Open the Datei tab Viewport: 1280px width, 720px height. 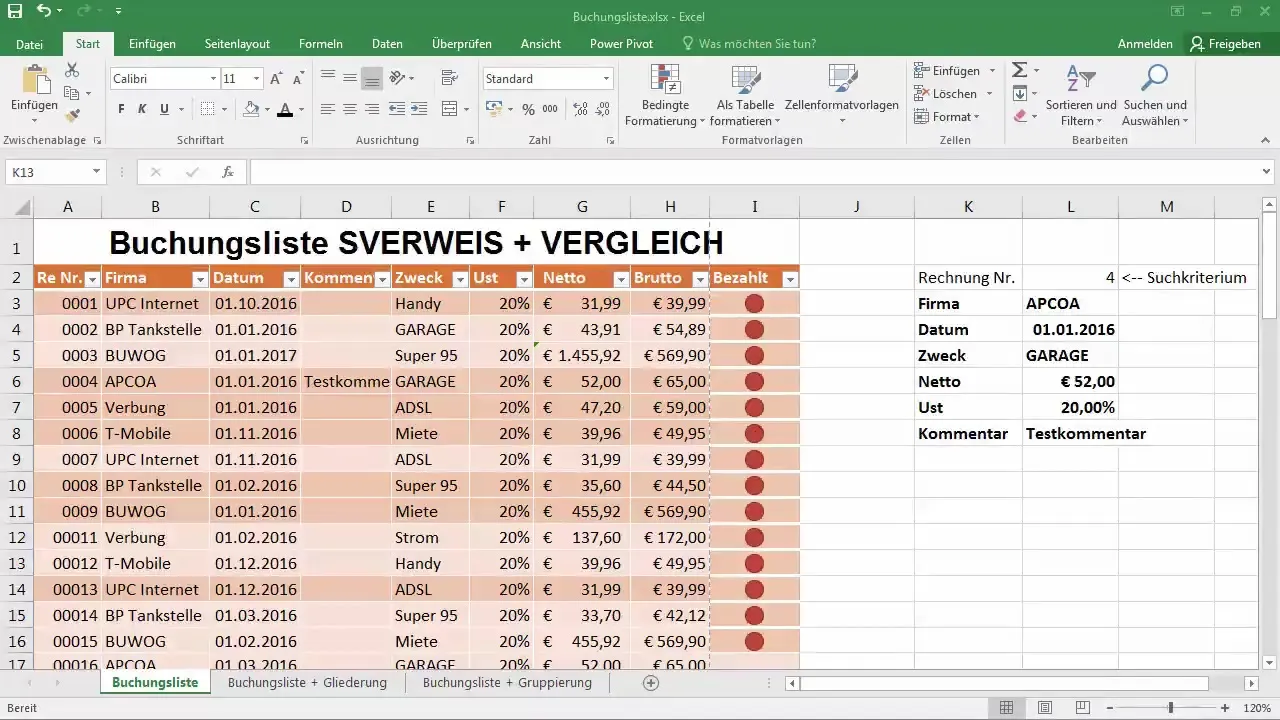click(x=30, y=44)
